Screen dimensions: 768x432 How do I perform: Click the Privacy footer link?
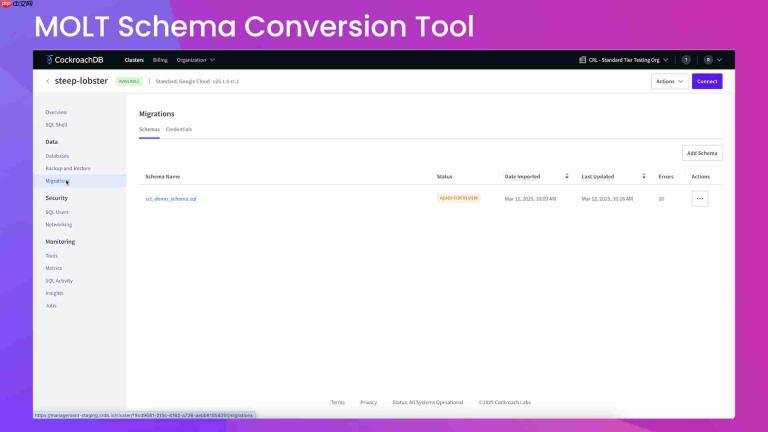click(x=368, y=403)
